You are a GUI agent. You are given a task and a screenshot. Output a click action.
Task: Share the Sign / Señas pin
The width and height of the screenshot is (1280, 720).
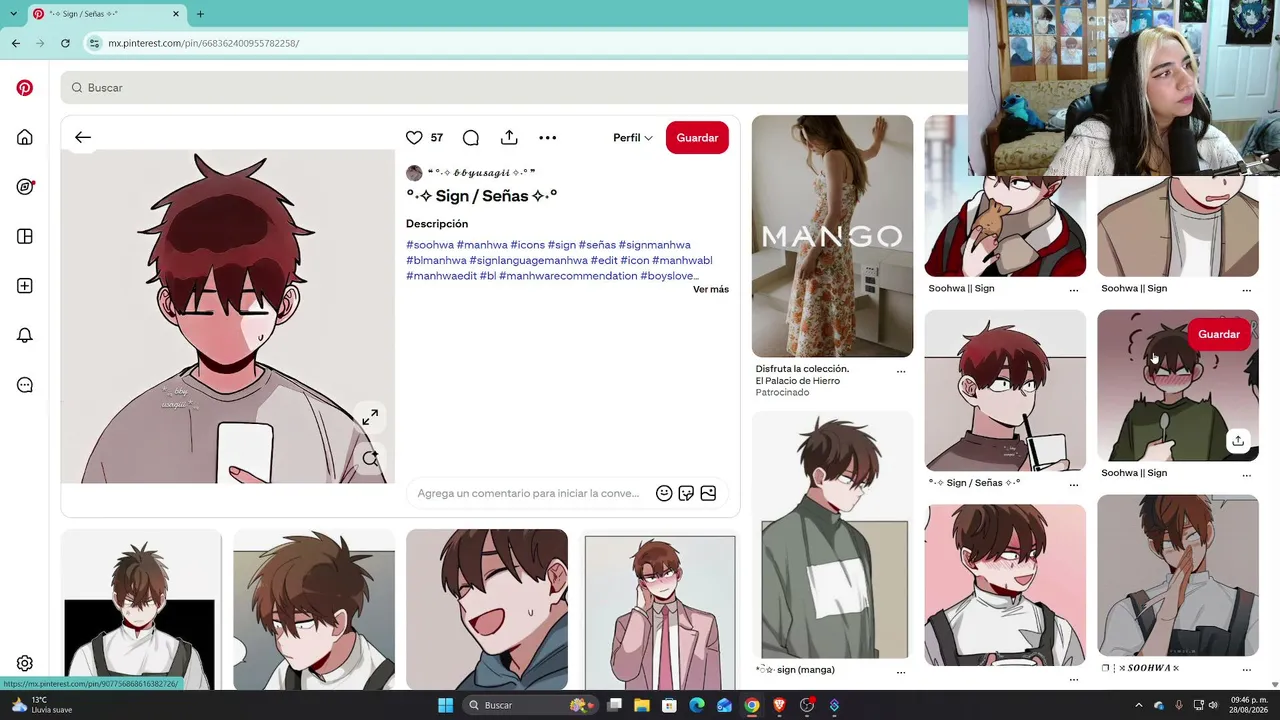(x=509, y=138)
